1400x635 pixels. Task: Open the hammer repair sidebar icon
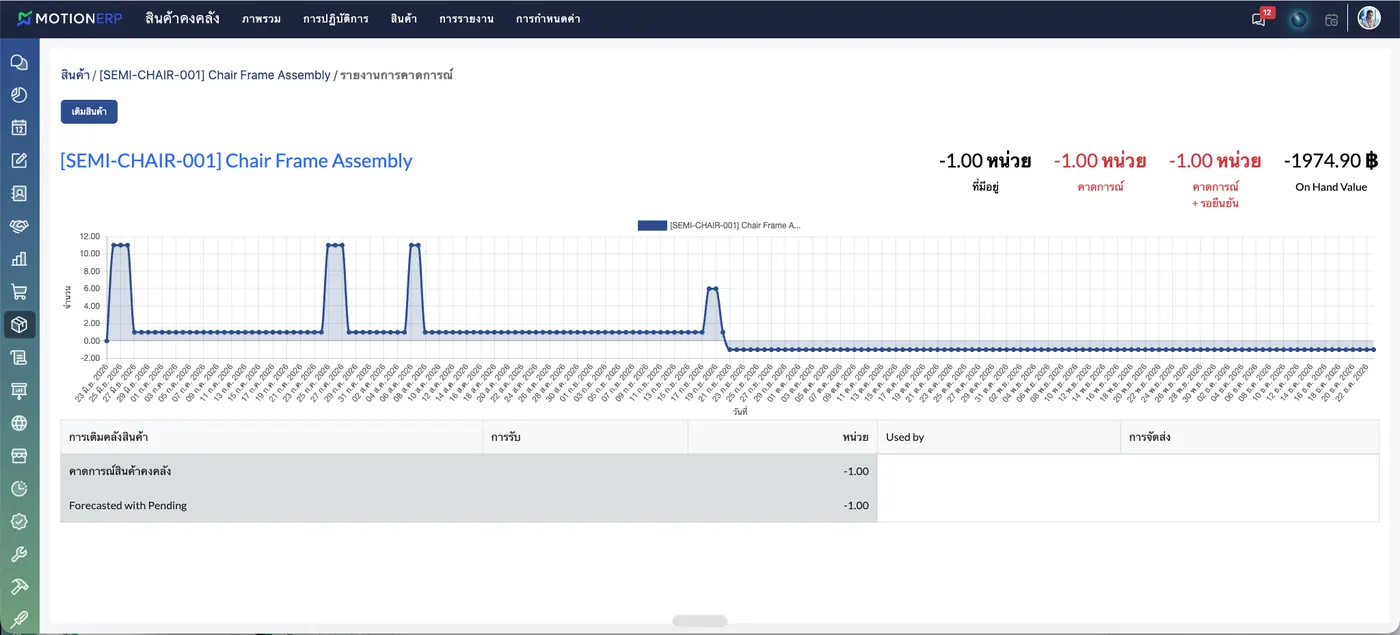pos(19,586)
